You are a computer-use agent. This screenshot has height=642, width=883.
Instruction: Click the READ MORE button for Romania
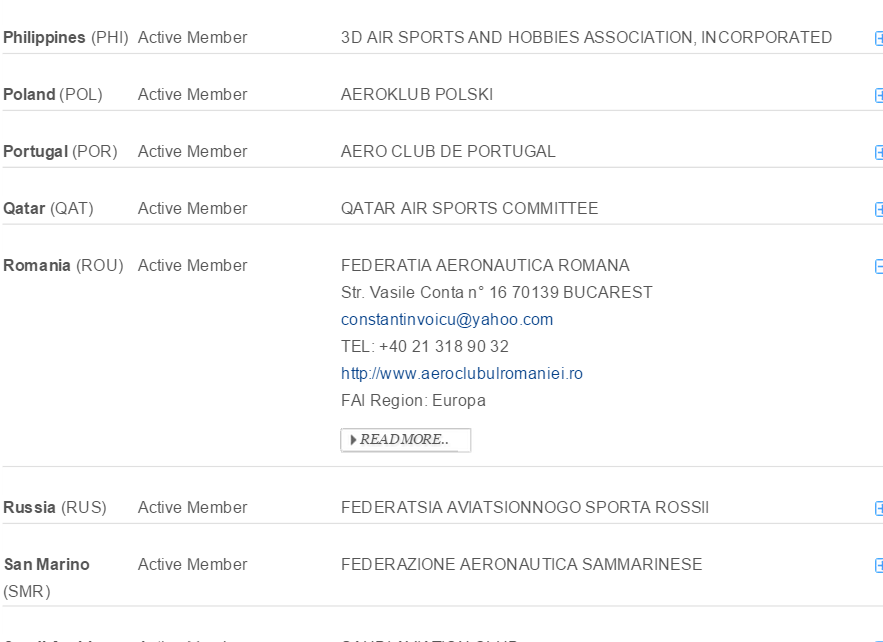[x=405, y=440]
